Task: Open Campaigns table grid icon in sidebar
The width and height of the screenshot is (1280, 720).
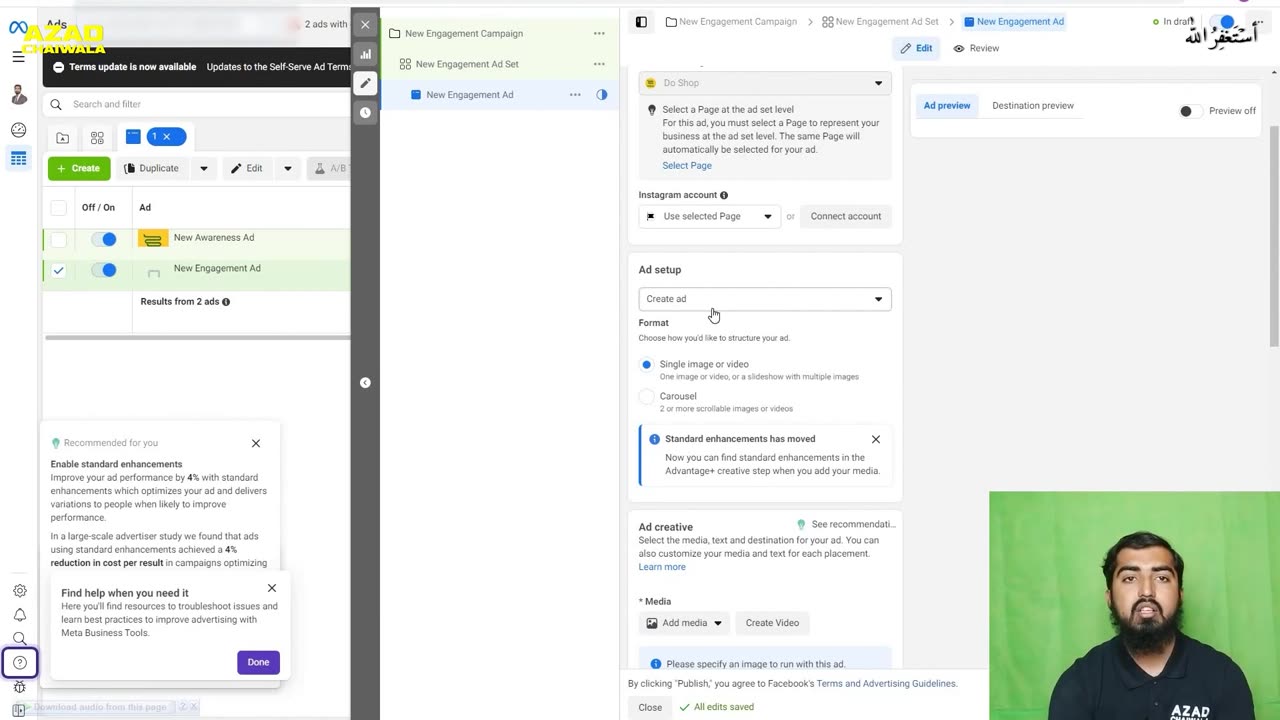Action: click(19, 159)
